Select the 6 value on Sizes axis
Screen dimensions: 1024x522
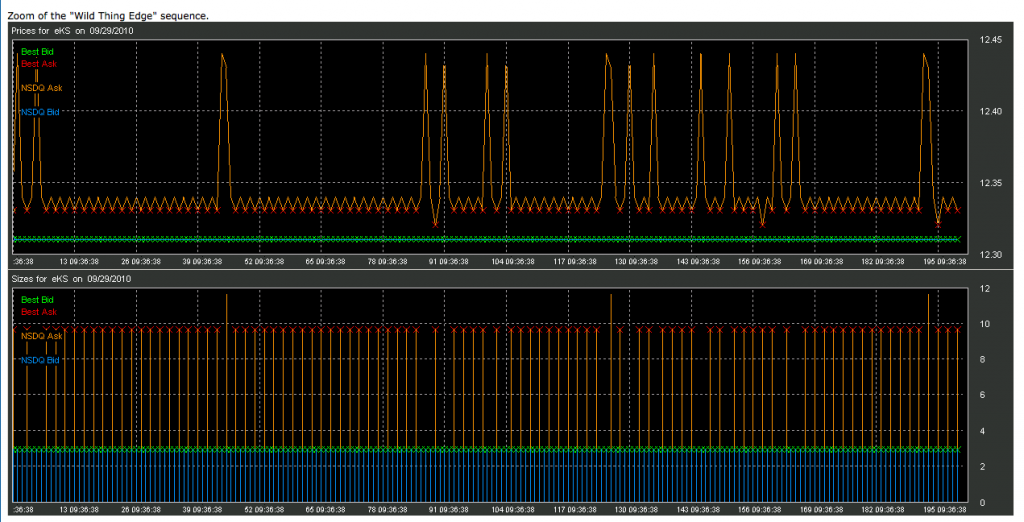click(982, 395)
